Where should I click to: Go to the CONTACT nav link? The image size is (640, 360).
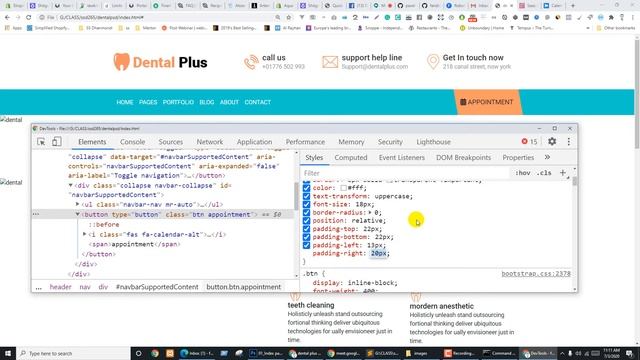tap(258, 102)
